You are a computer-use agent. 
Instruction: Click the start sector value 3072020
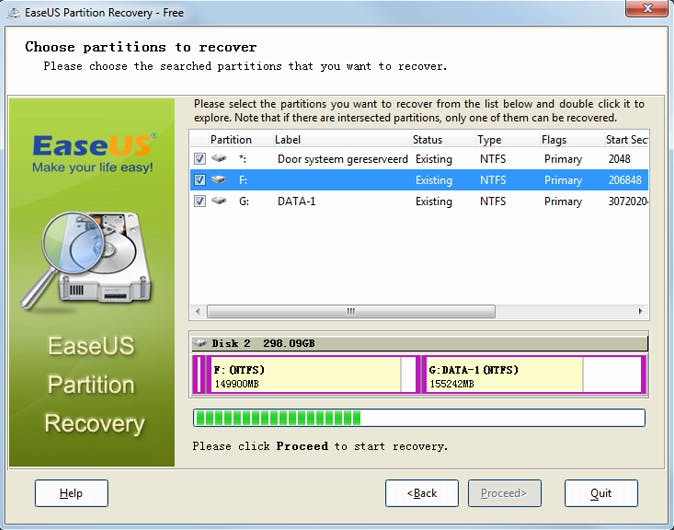tap(628, 201)
